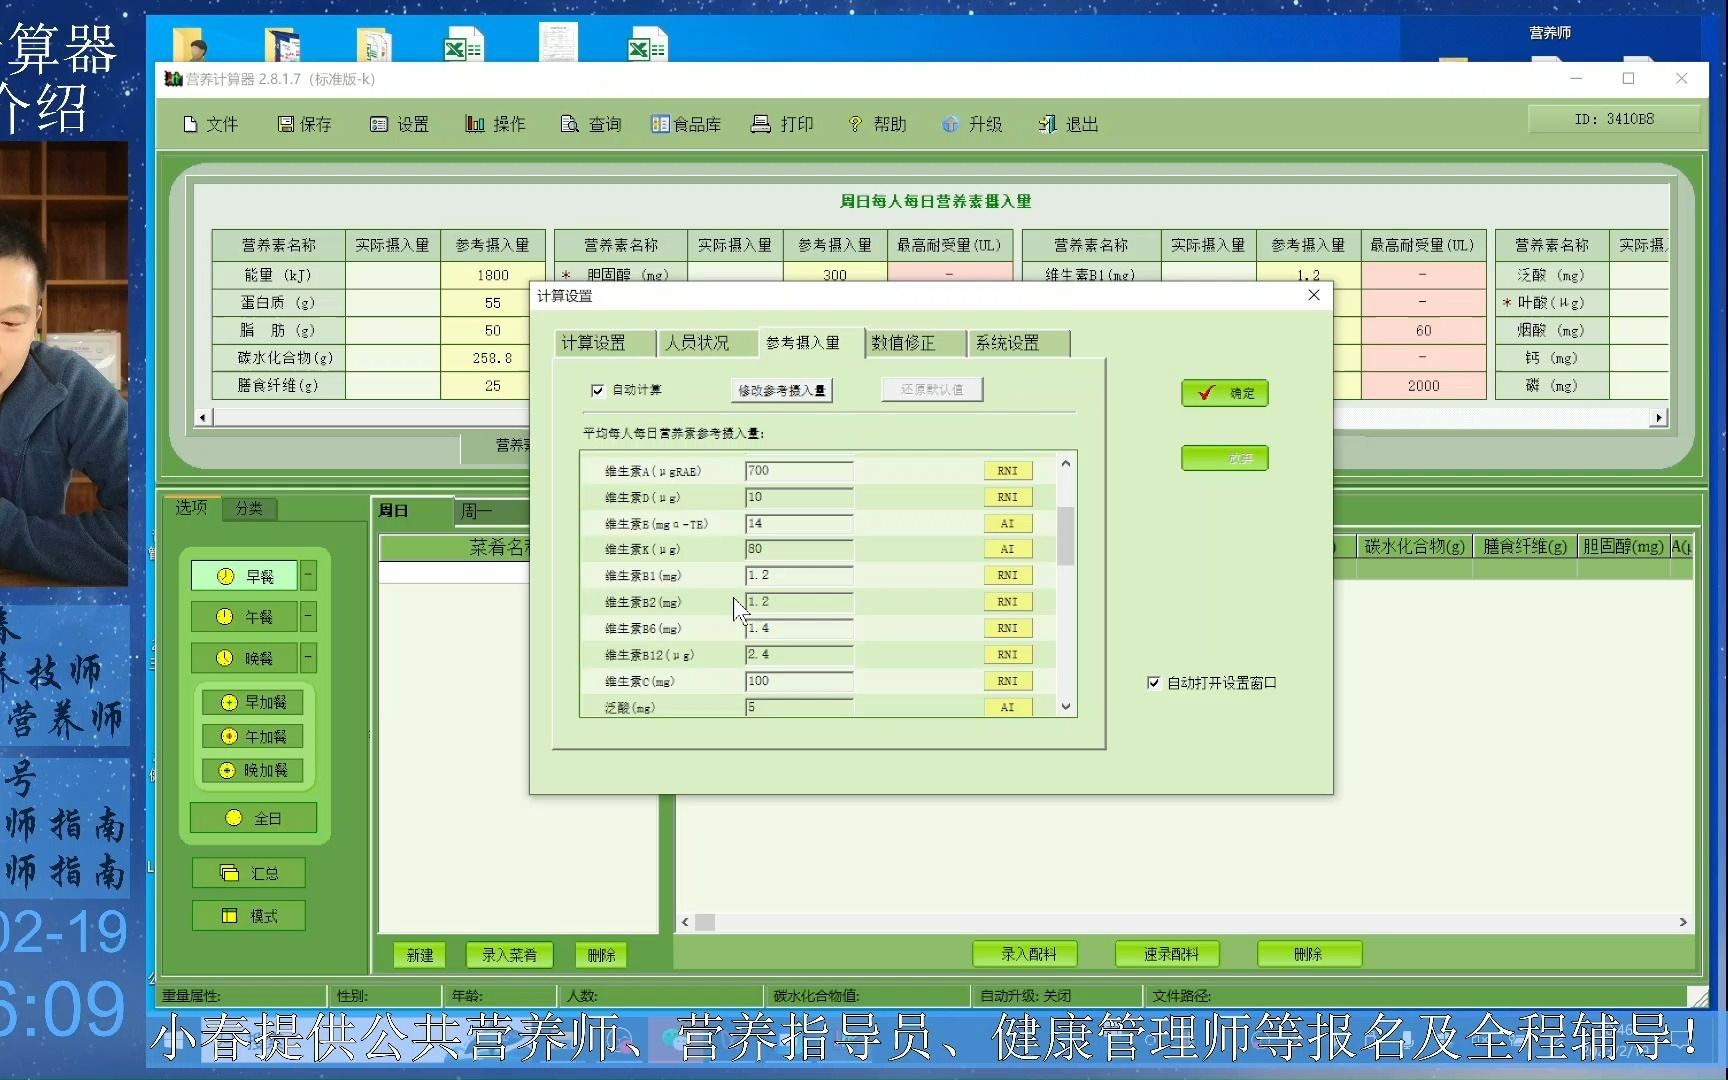Collapse the 早餐 minus expander
The width and height of the screenshot is (1728, 1080).
click(309, 576)
